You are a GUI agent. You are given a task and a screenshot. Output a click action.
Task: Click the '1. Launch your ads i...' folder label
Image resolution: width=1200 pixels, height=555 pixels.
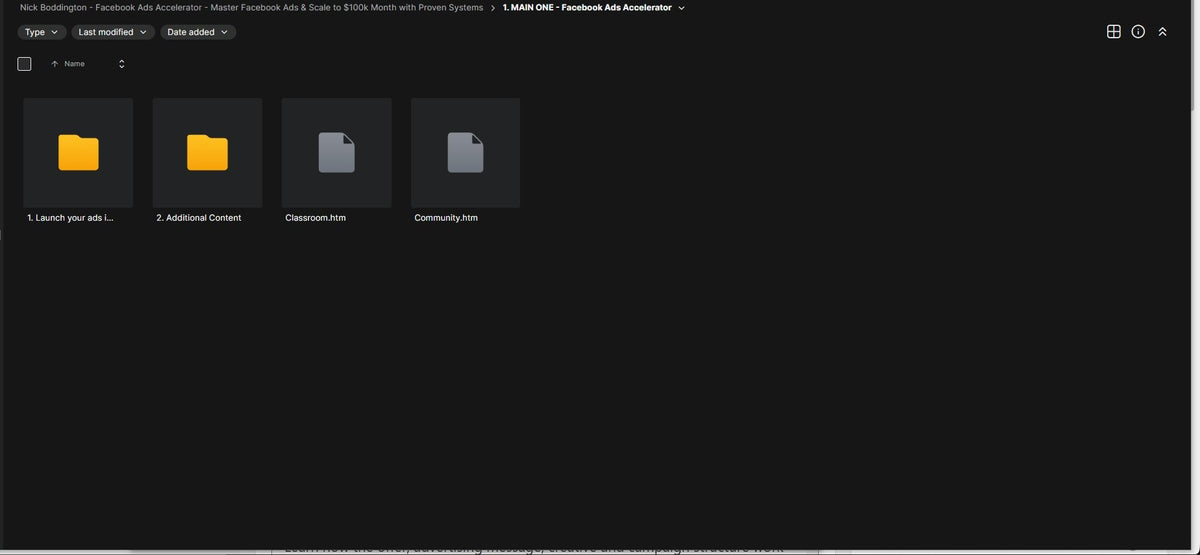(x=70, y=218)
